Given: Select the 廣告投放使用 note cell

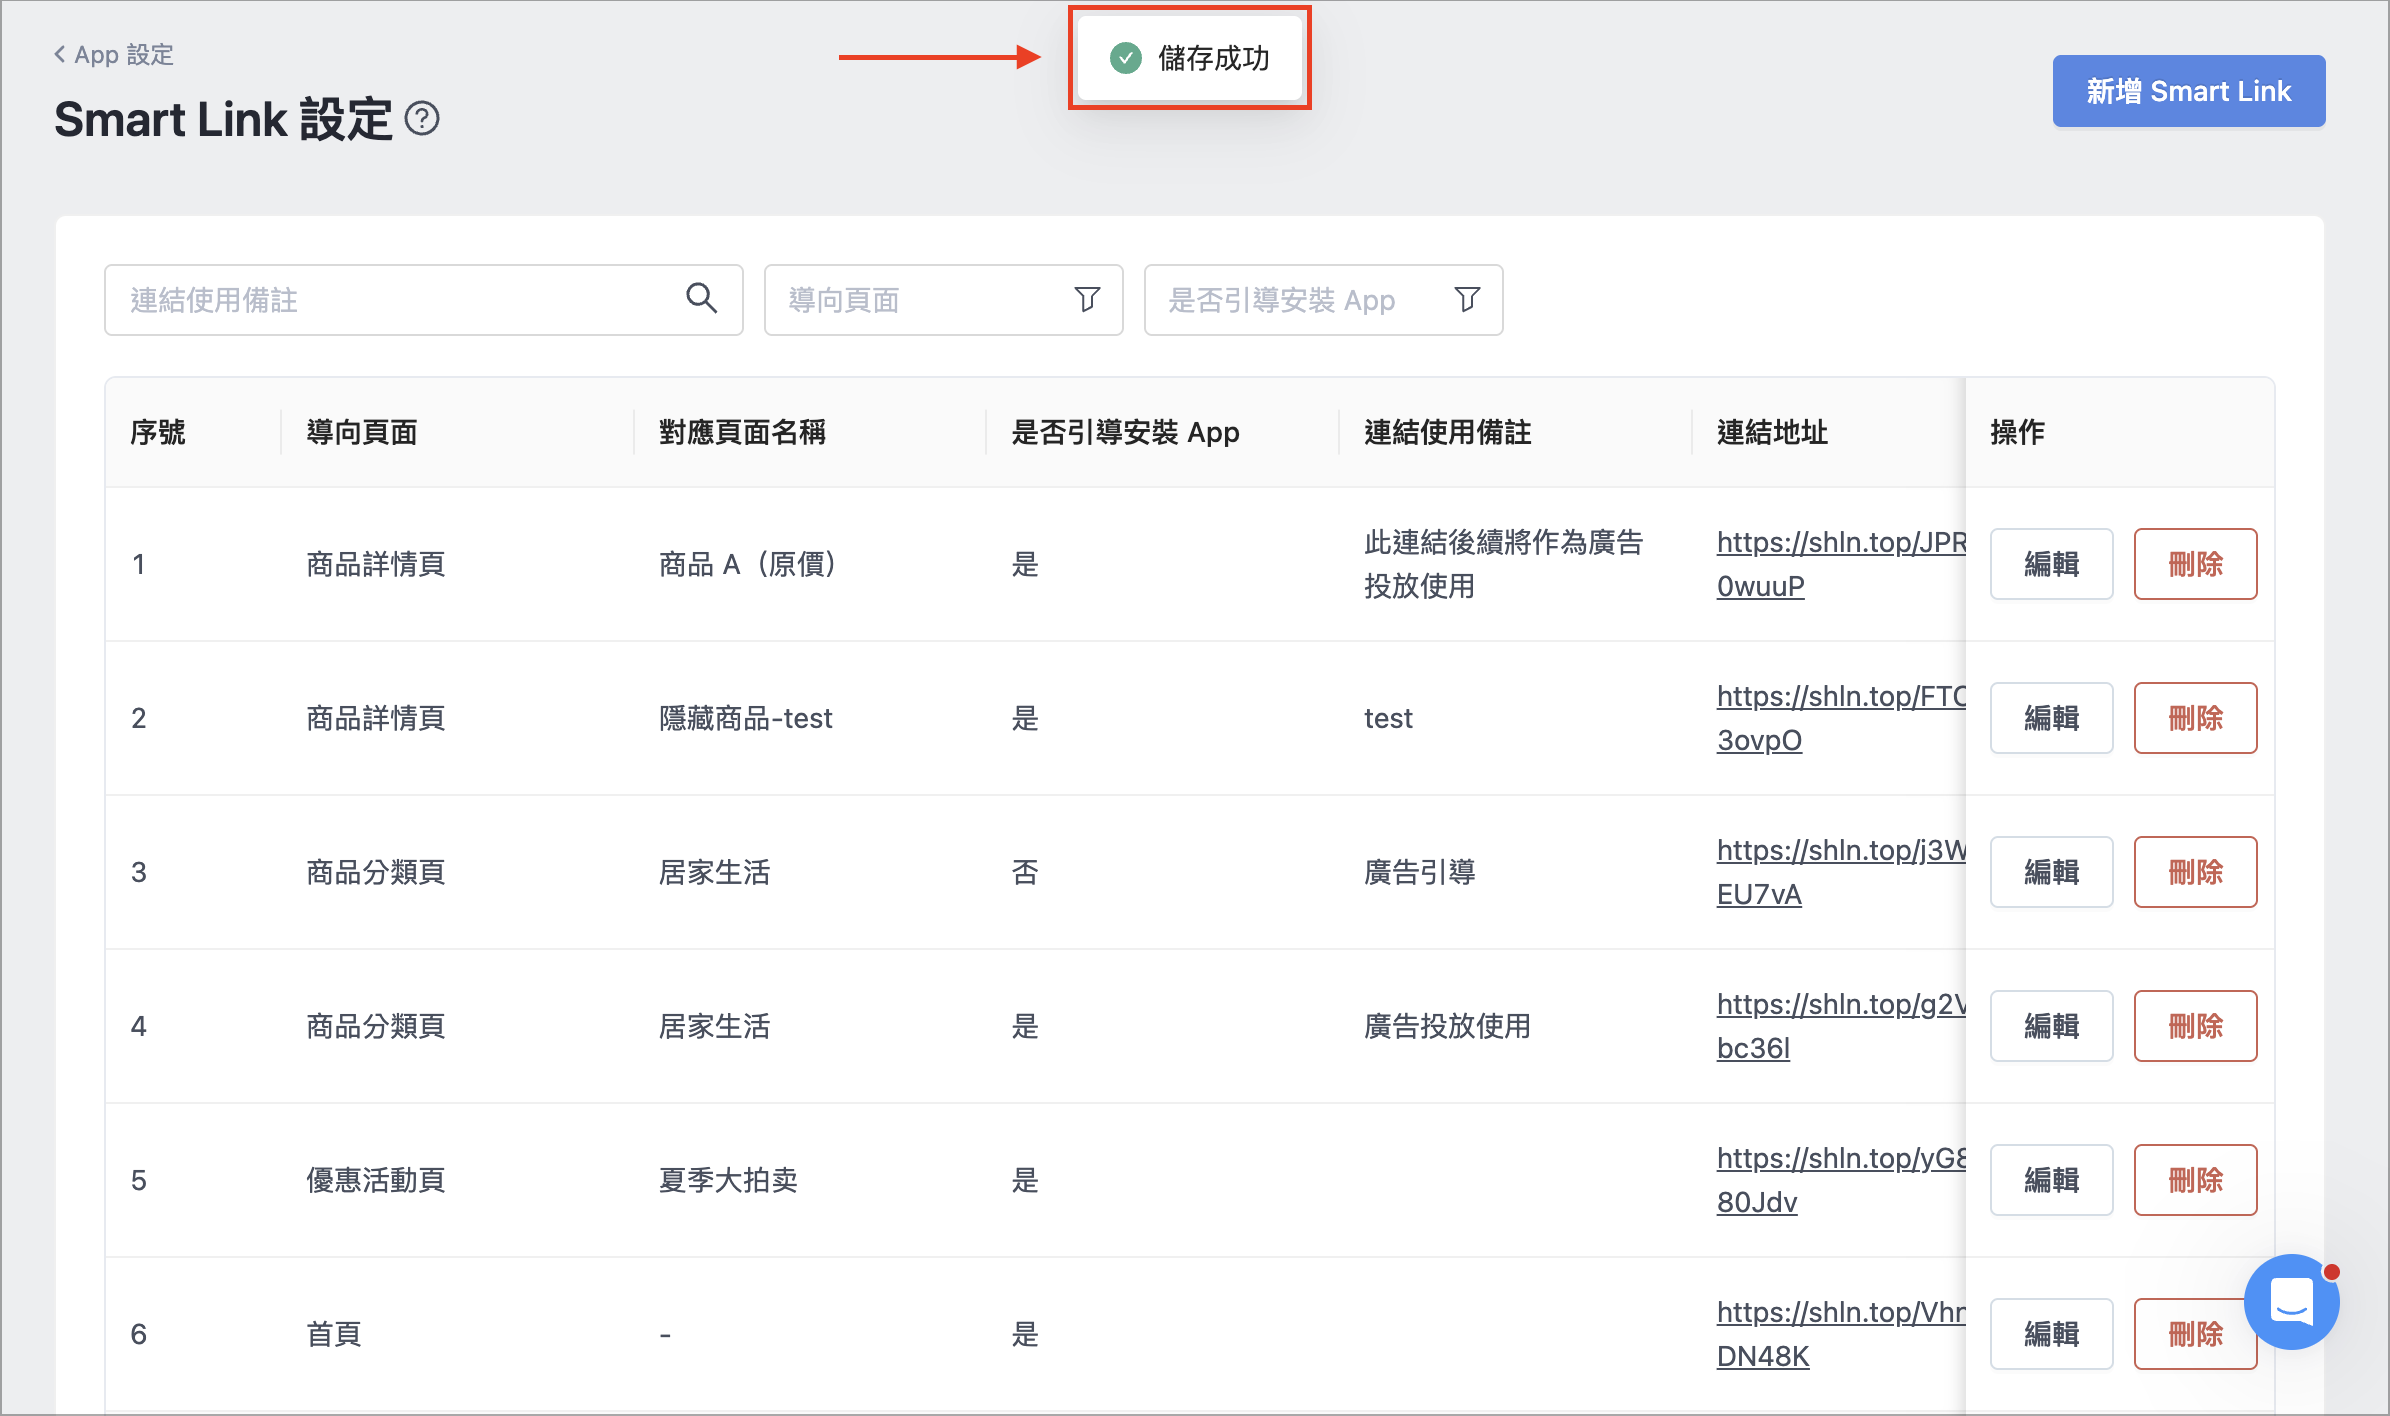Looking at the screenshot, I should pos(1447,1026).
